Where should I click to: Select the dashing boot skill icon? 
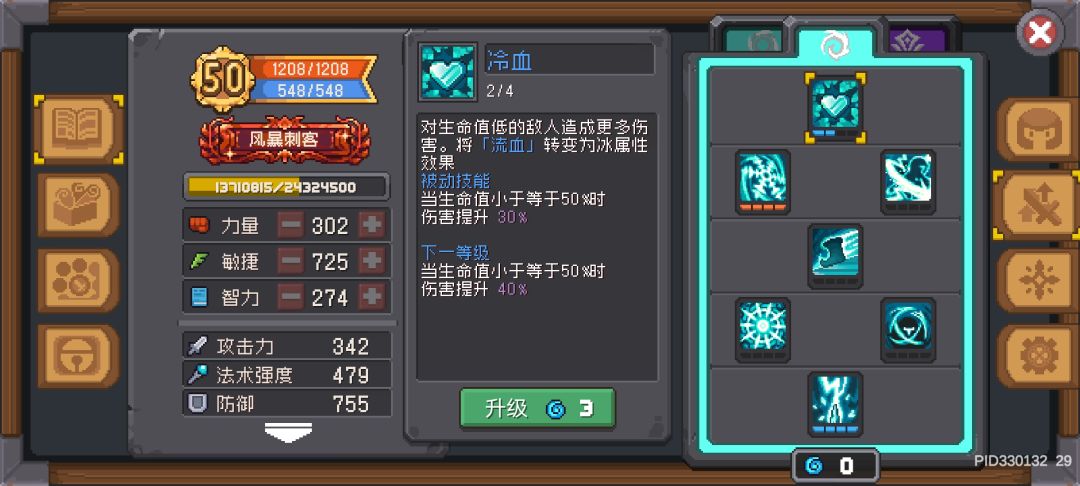(835, 255)
